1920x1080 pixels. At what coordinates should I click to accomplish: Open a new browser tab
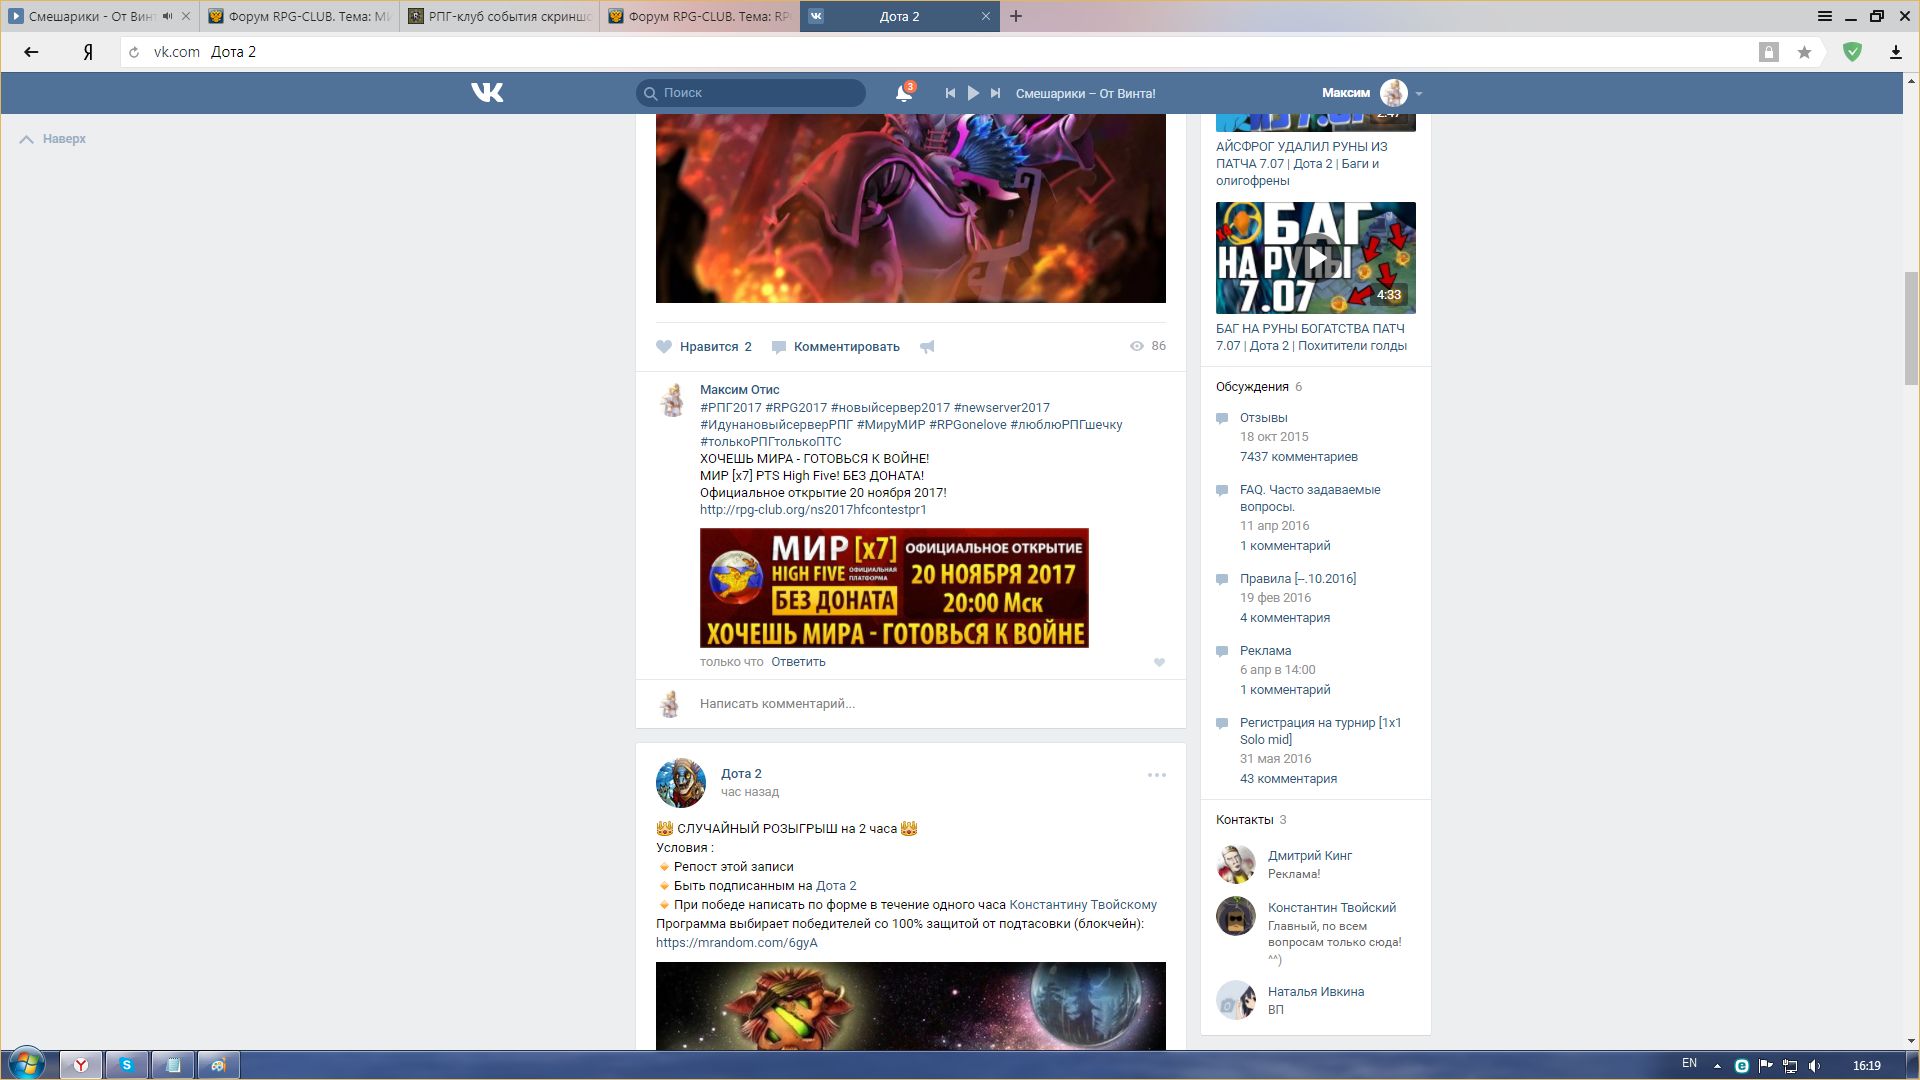pos(1016,16)
